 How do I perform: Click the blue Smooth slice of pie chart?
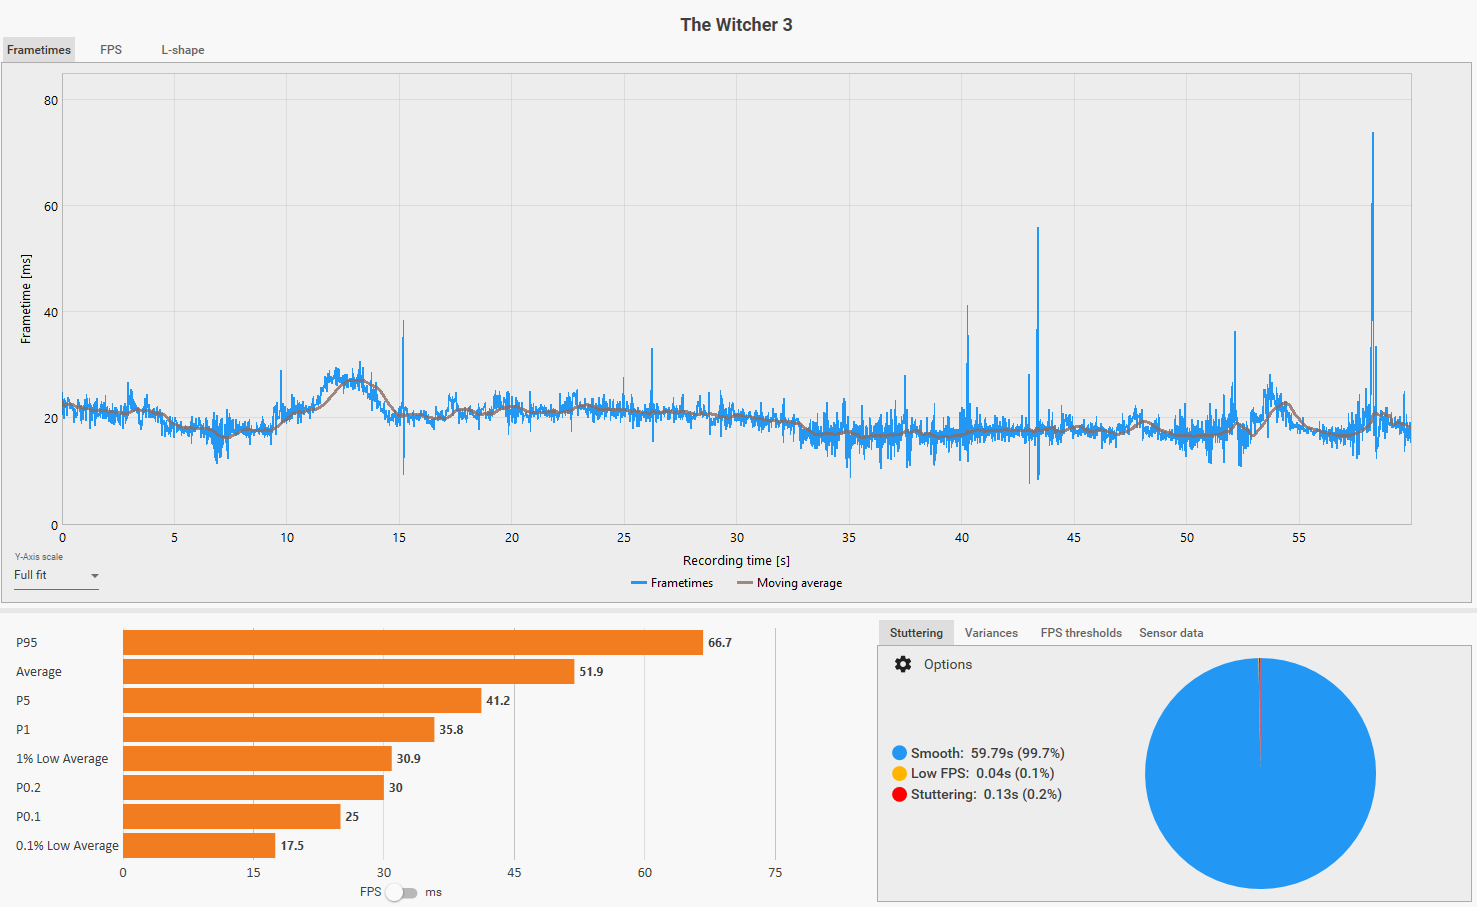1260,800
